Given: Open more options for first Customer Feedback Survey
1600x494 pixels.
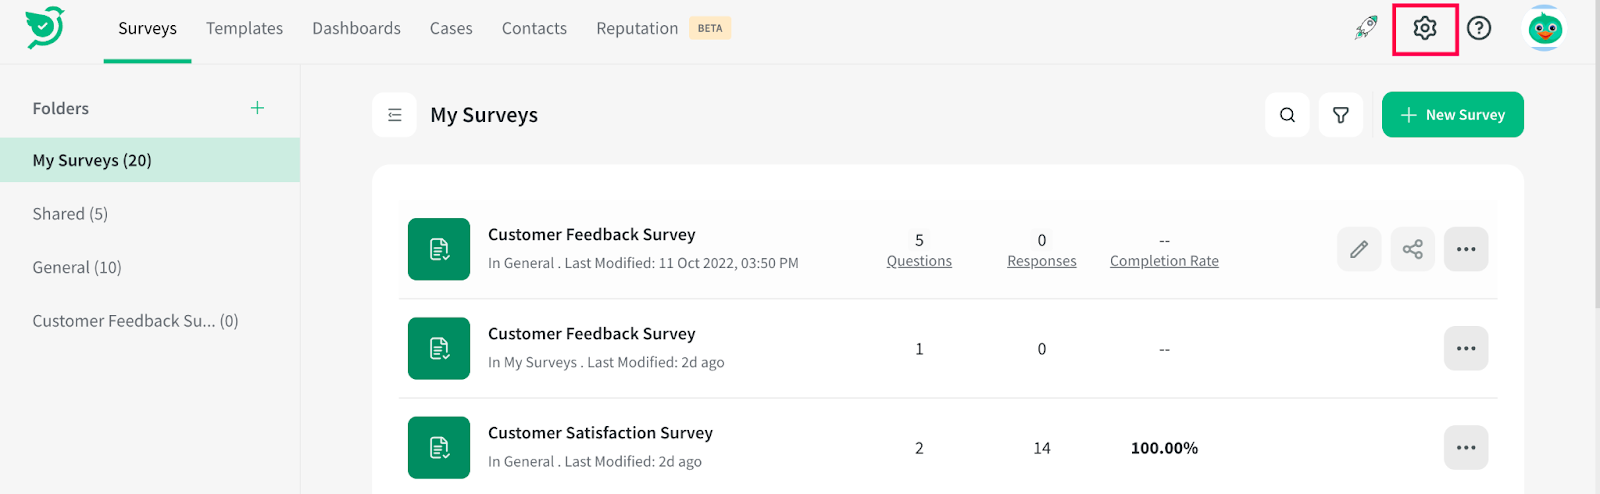Looking at the screenshot, I should (x=1466, y=249).
